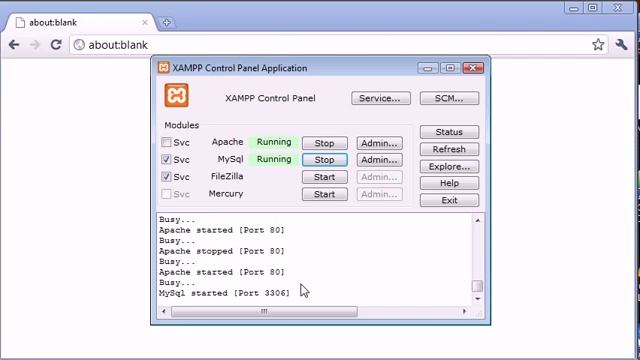Screen dimensions: 640x360
Task: Minimize the XAMPP Control Panel window
Action: (x=427, y=68)
